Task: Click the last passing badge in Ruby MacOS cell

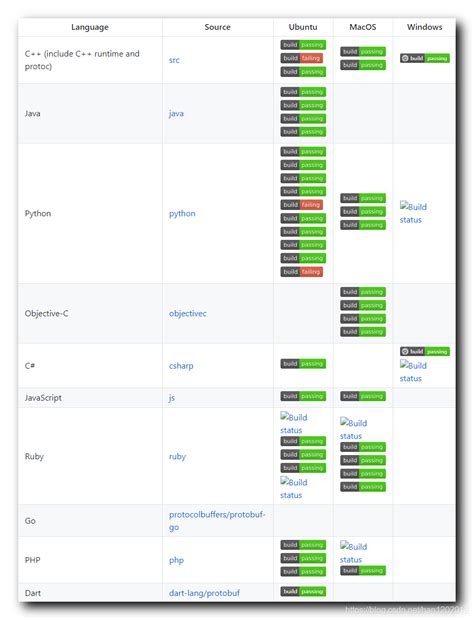Action: click(363, 487)
